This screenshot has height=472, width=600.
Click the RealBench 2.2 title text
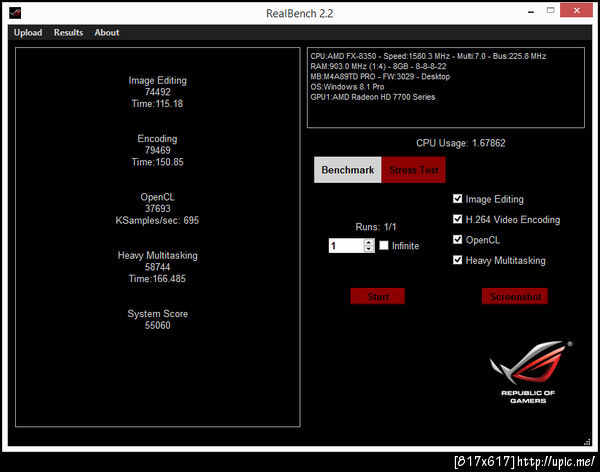(x=300, y=13)
